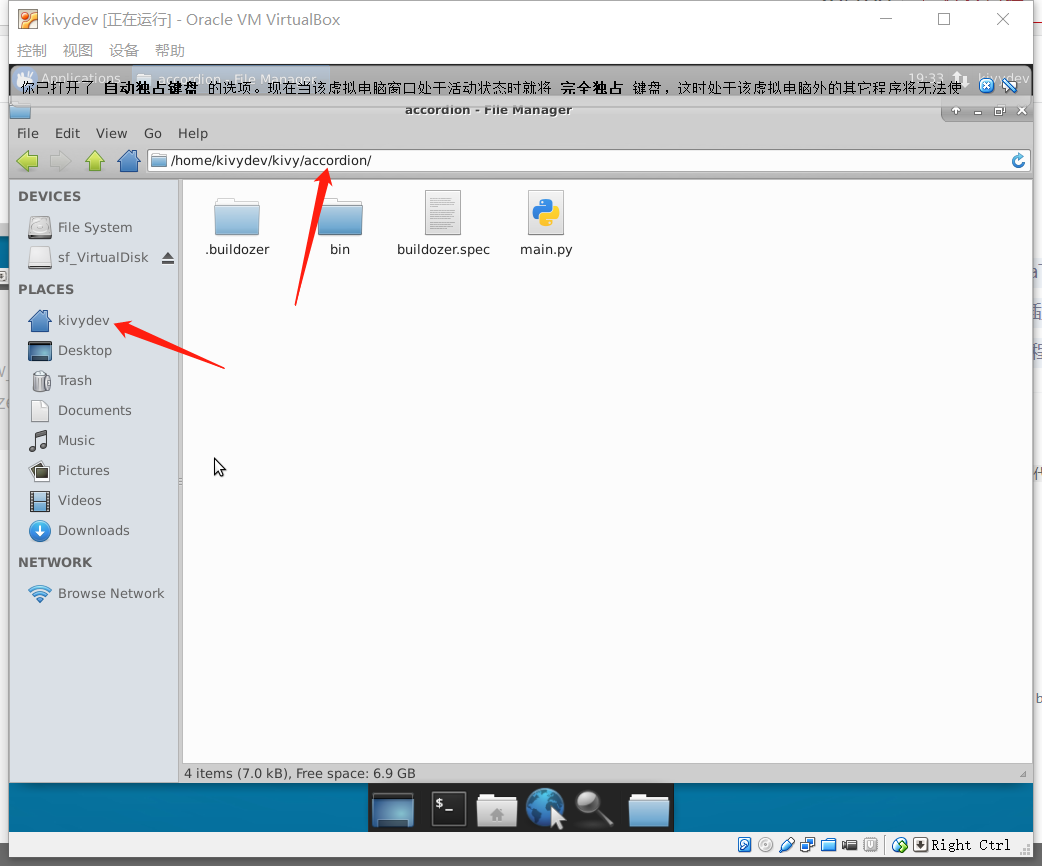Launch terminal emulator from dock

click(449, 808)
